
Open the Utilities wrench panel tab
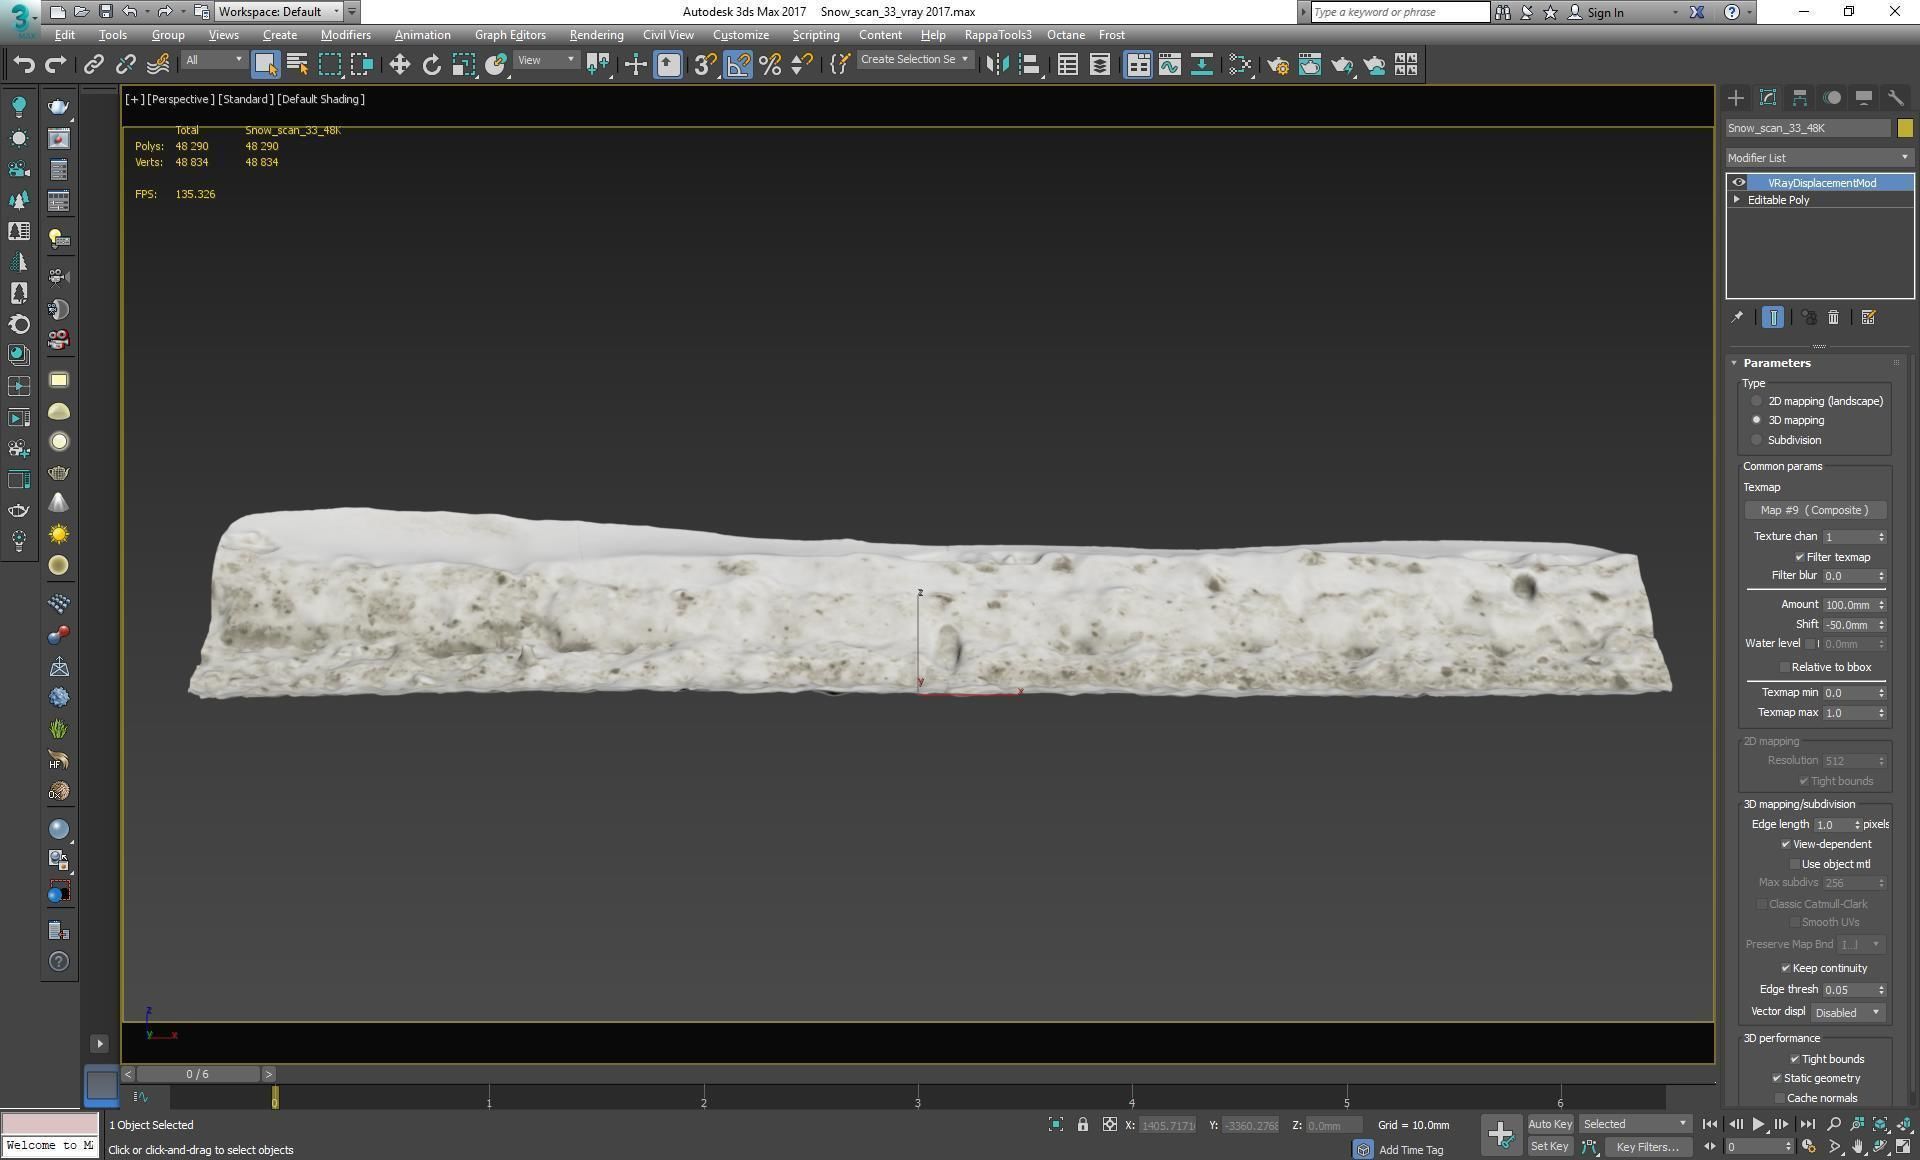point(1895,98)
